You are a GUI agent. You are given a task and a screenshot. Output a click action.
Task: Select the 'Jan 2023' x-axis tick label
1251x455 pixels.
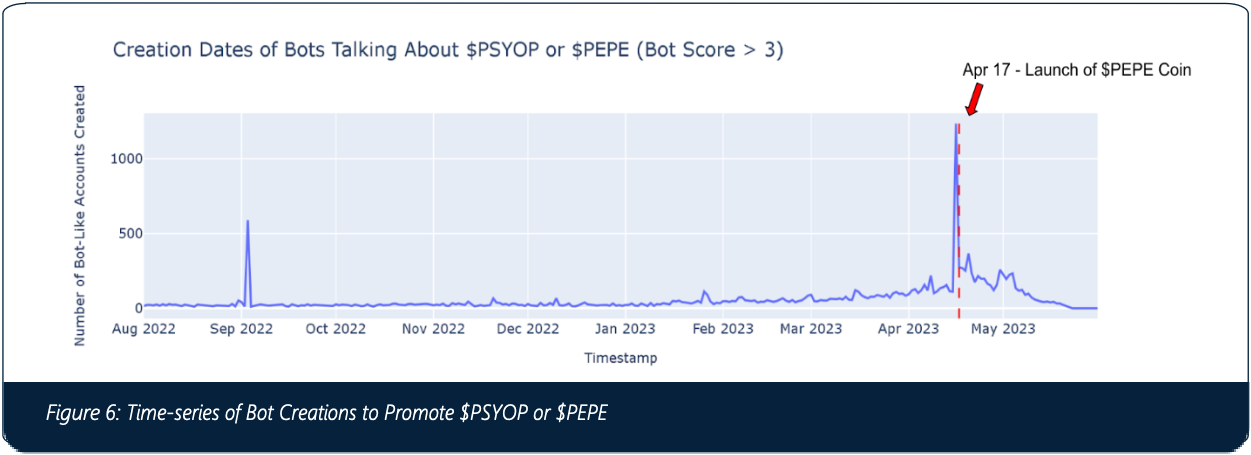[624, 328]
